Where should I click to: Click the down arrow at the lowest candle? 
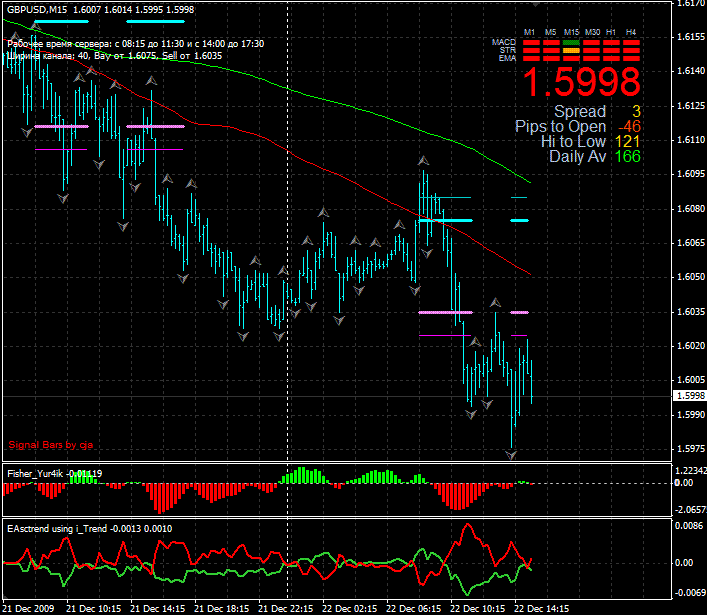pos(511,455)
